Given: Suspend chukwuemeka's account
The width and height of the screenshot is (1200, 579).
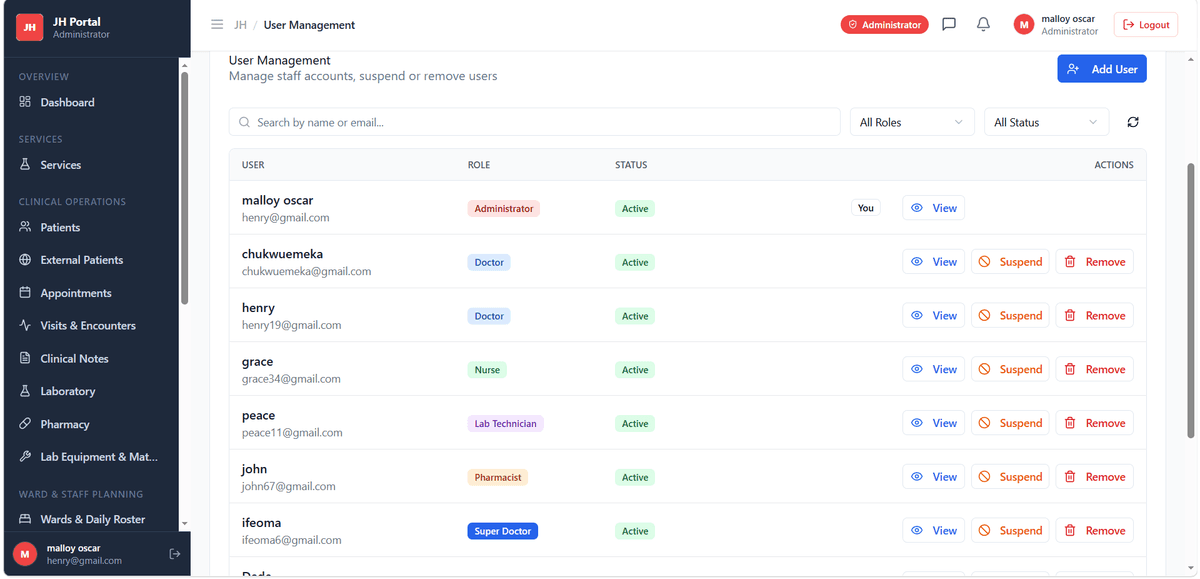Looking at the screenshot, I should point(1010,262).
